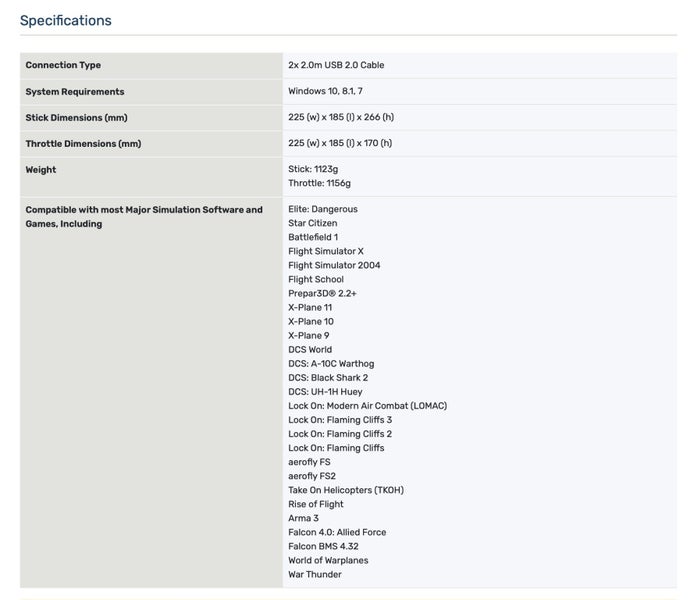Click 'Take On Helicopters (TKOH)' entry

[346, 490]
